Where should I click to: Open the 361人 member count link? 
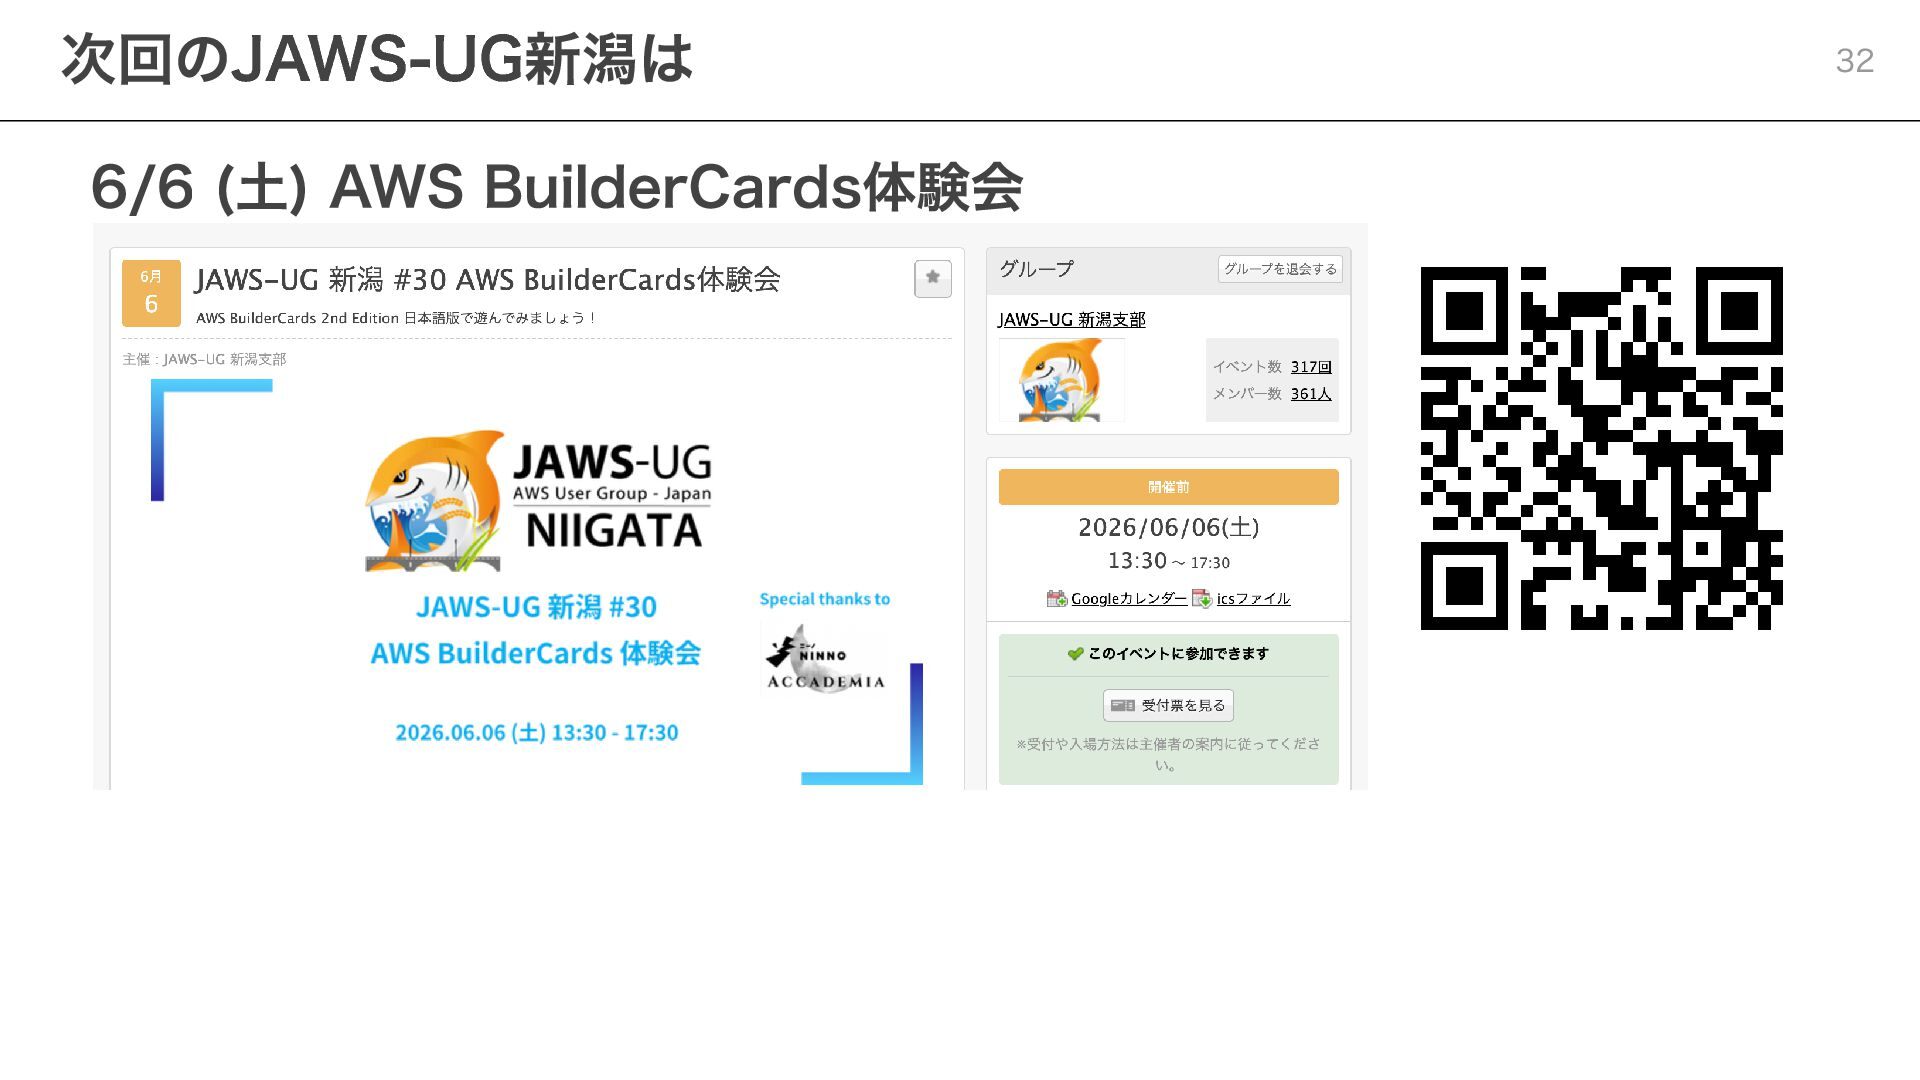pyautogui.click(x=1310, y=393)
